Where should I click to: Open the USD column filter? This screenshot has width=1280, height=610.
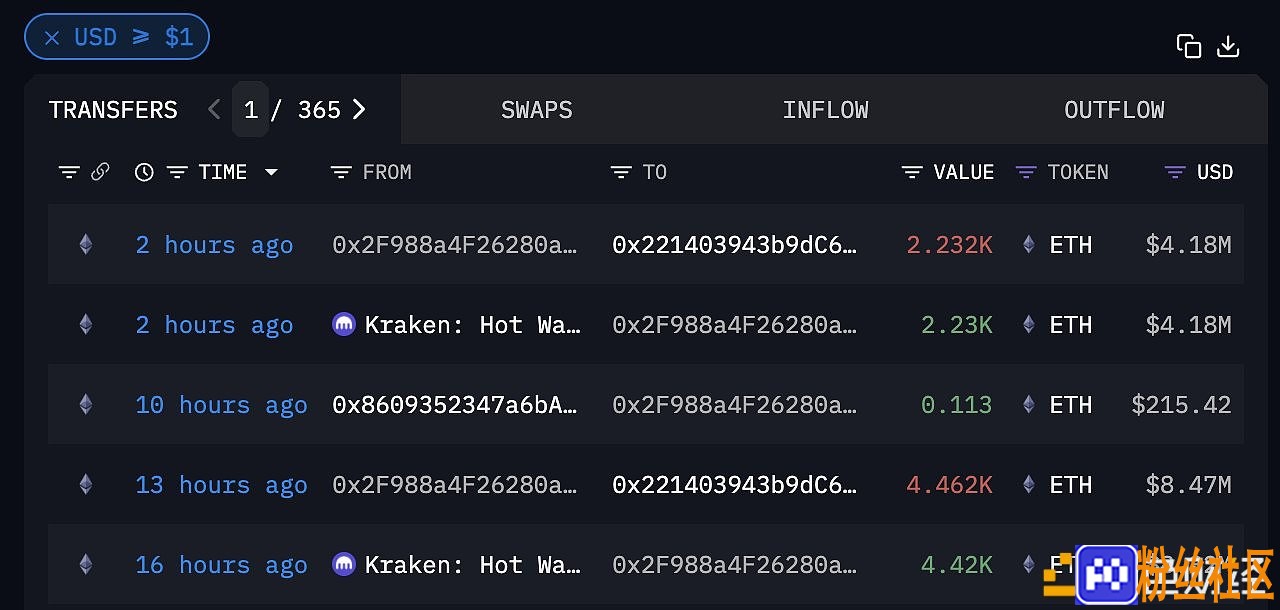pyautogui.click(x=1175, y=172)
